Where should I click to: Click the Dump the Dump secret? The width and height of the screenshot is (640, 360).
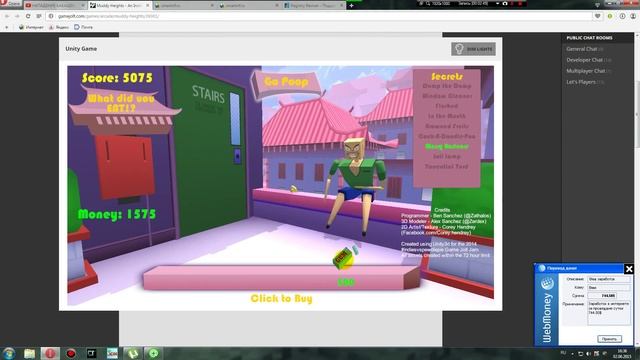pos(447,86)
